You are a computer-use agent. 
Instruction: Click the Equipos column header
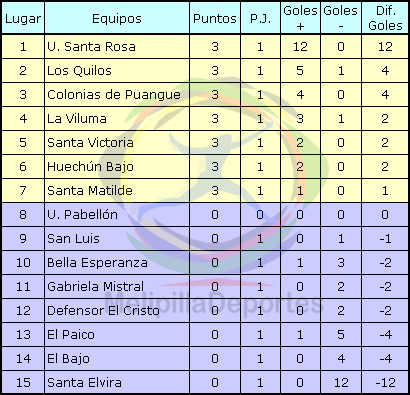point(117,18)
